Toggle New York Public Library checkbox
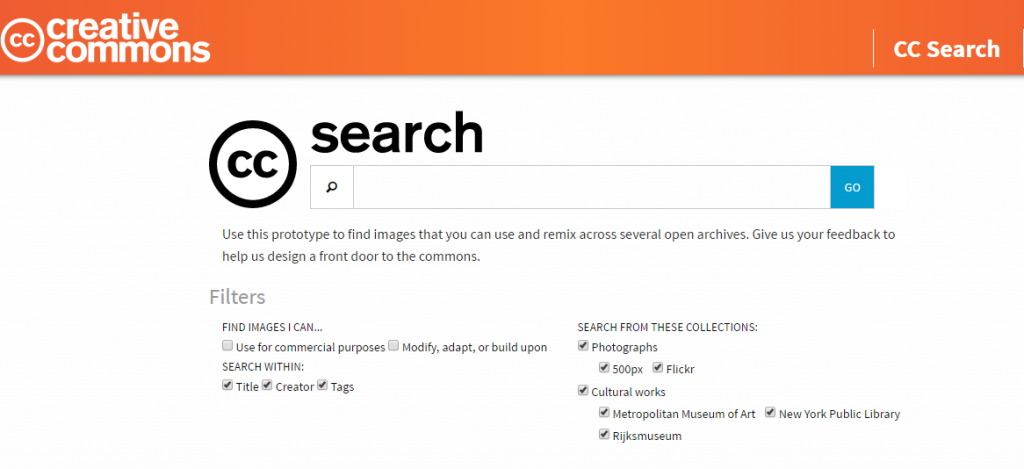This screenshot has height=469, width=1024. click(771, 412)
